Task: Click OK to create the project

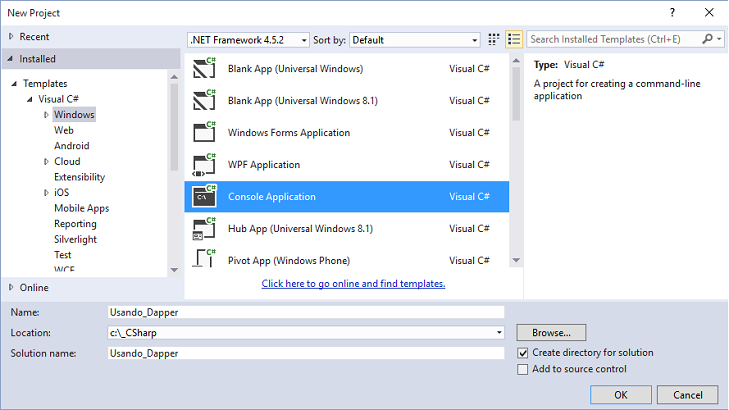Action: 621,395
